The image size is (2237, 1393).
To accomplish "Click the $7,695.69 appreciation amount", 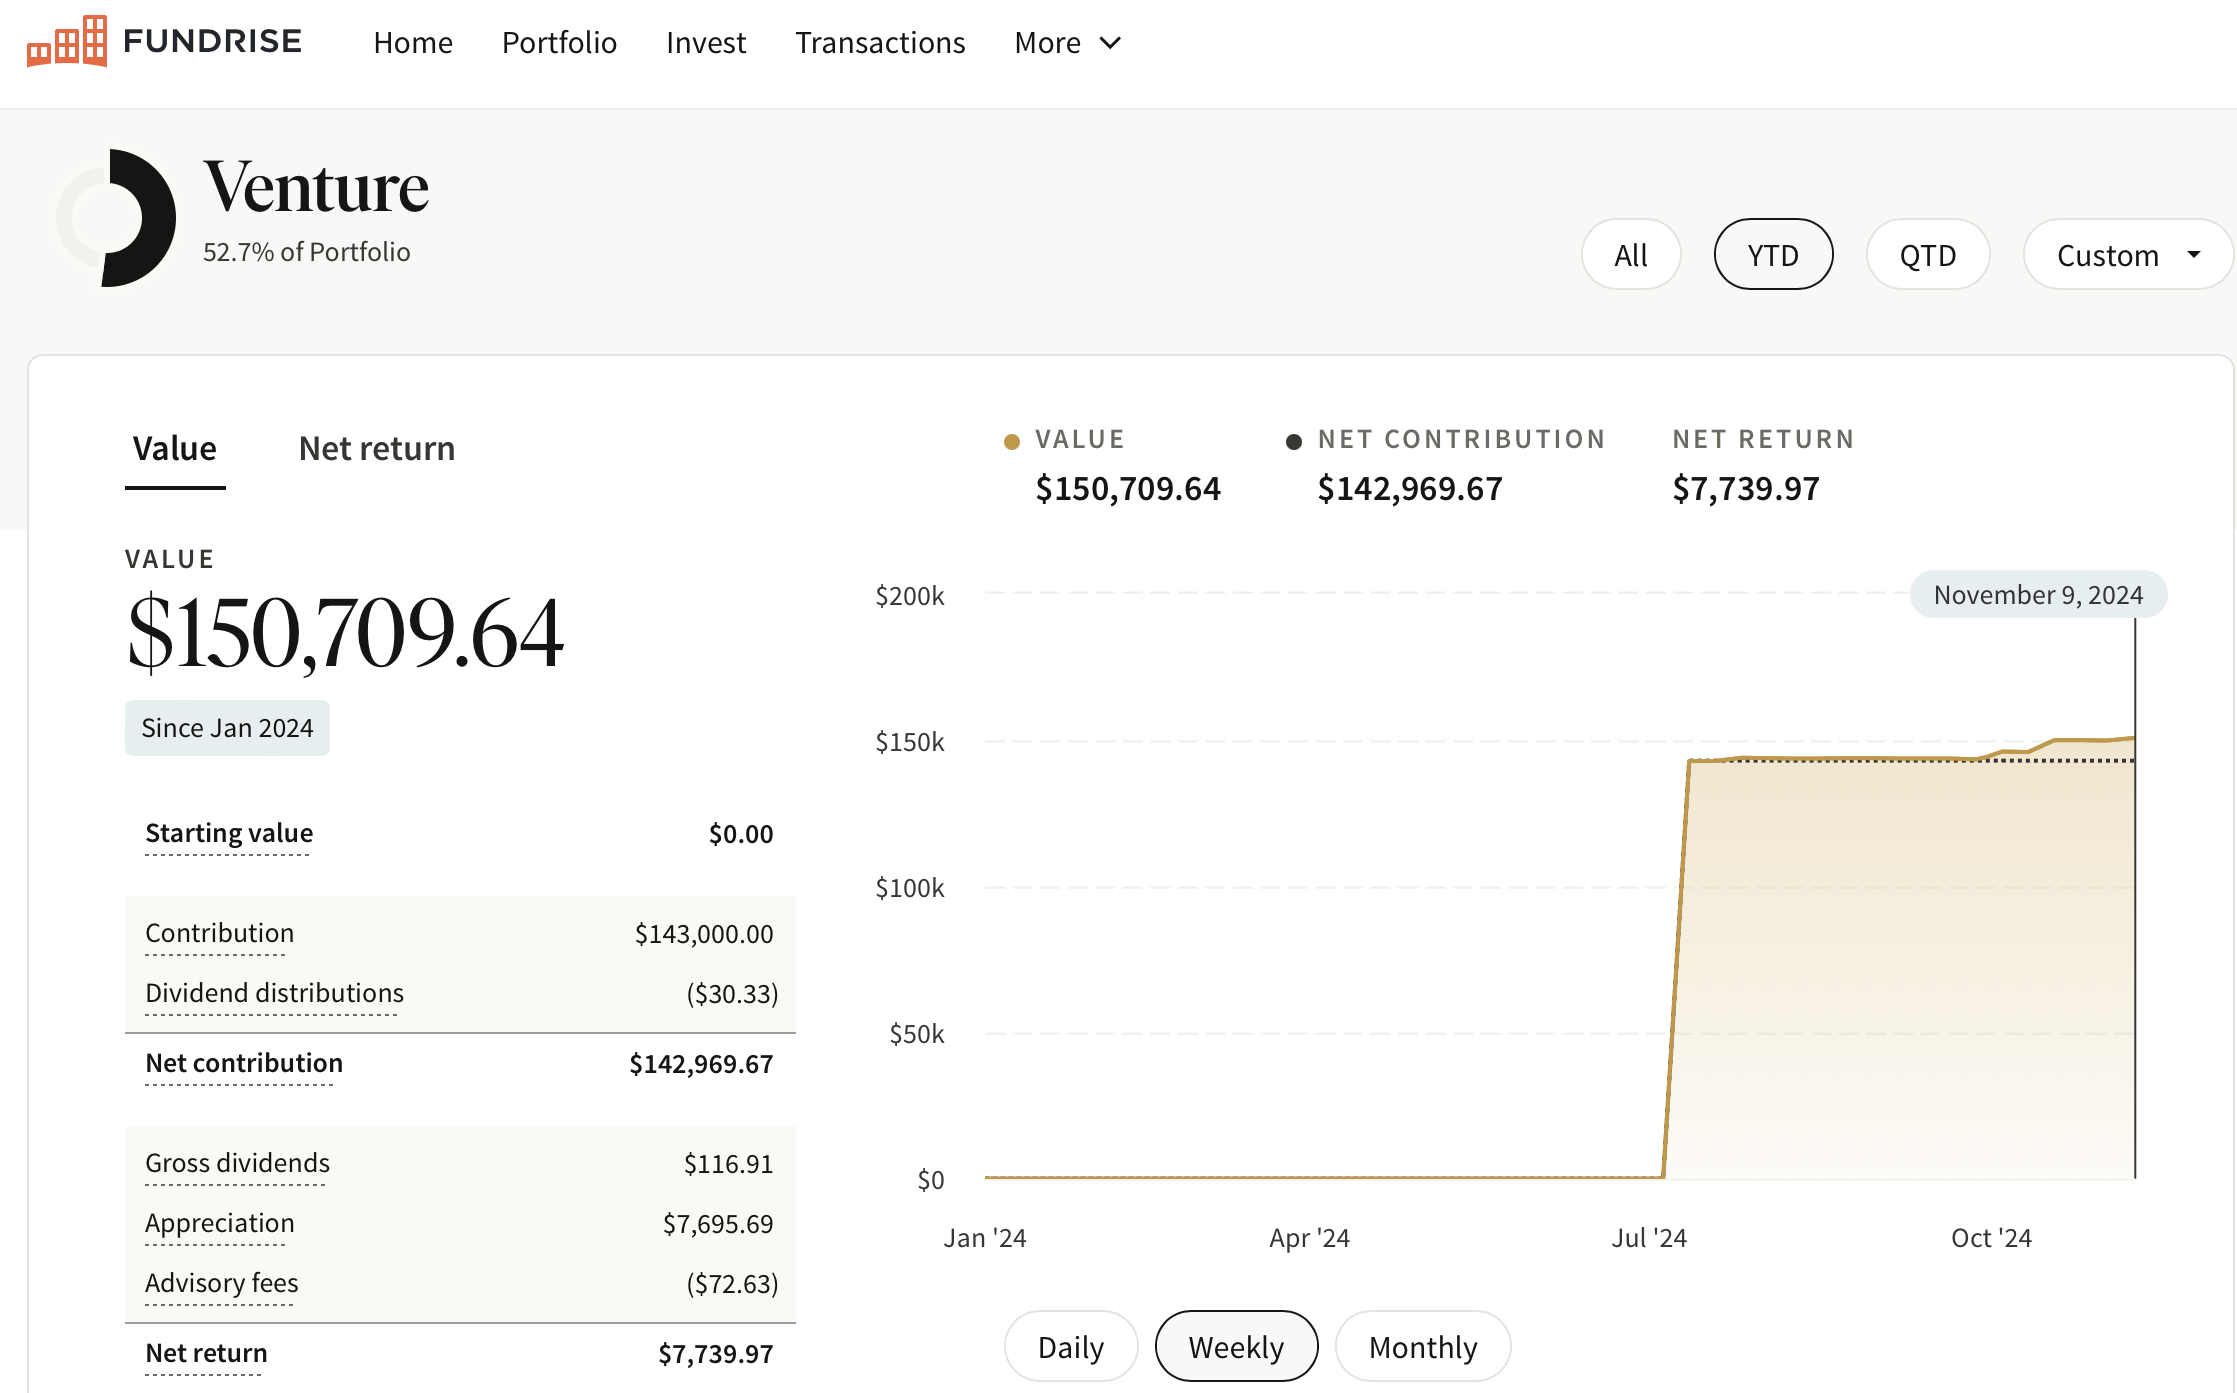I will 718,1224.
